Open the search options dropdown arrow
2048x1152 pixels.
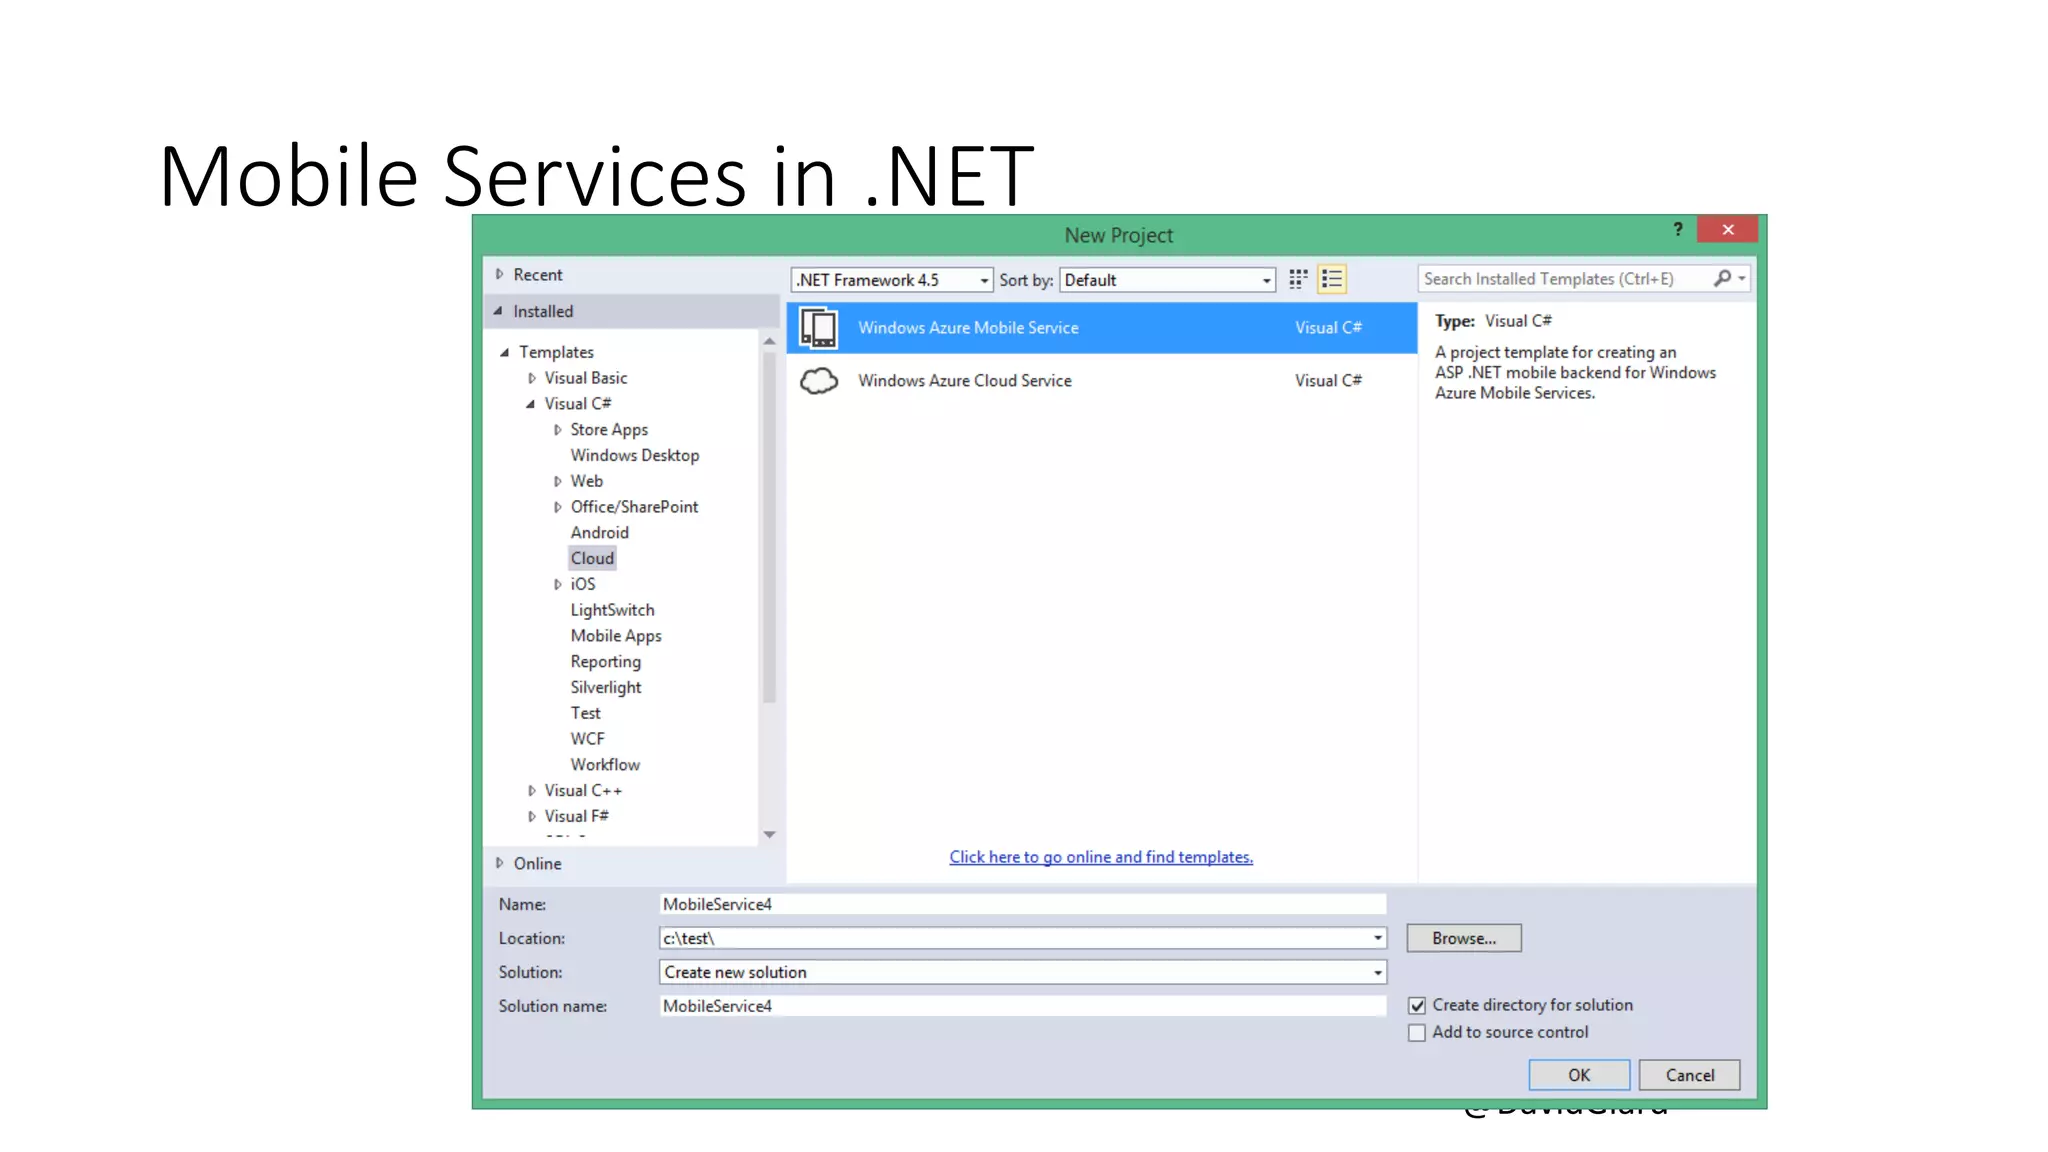pyautogui.click(x=1742, y=279)
